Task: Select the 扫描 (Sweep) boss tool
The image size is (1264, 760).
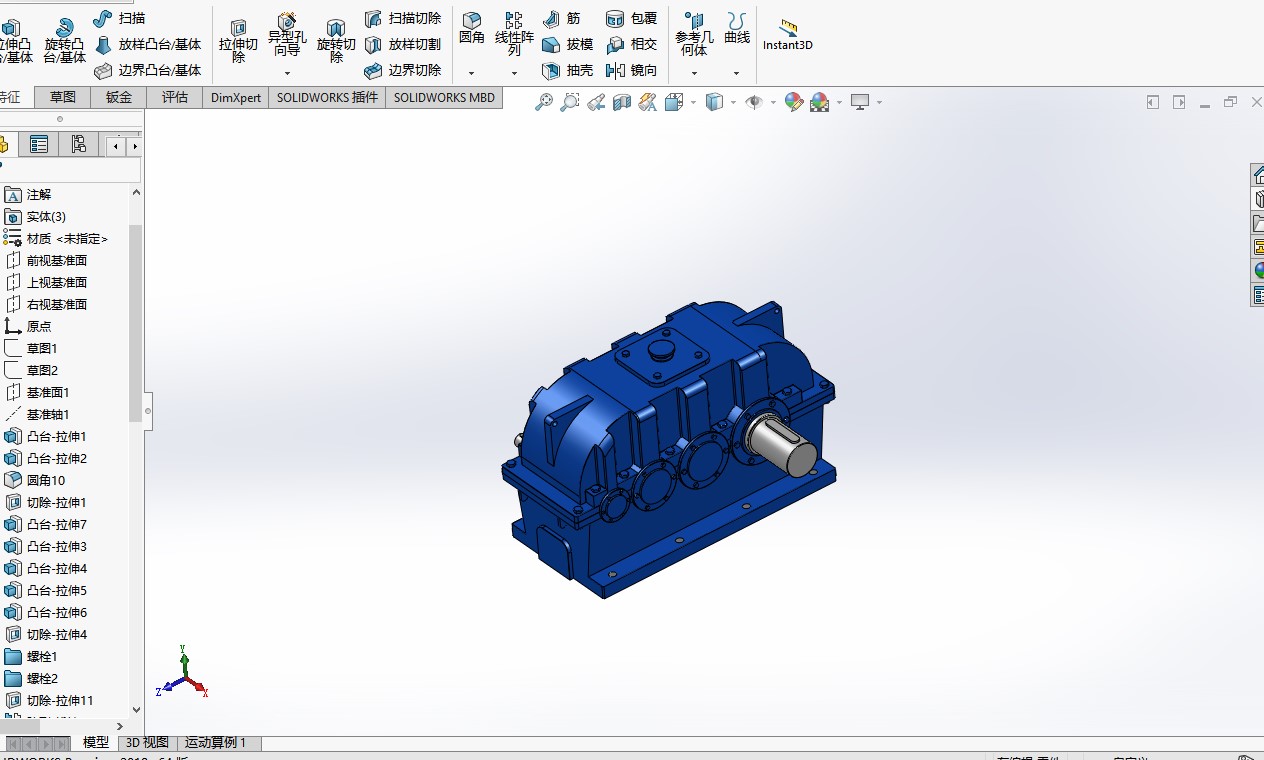Action: (x=120, y=18)
